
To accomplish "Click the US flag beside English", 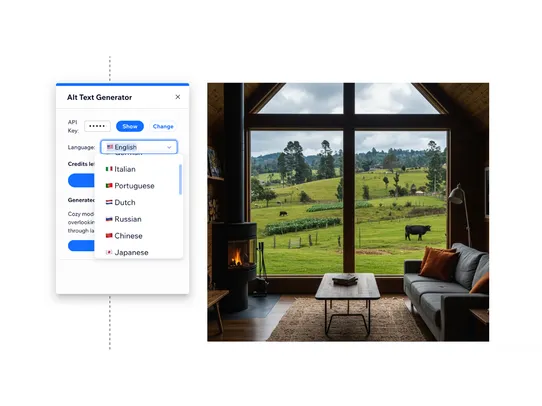I will tap(110, 147).
